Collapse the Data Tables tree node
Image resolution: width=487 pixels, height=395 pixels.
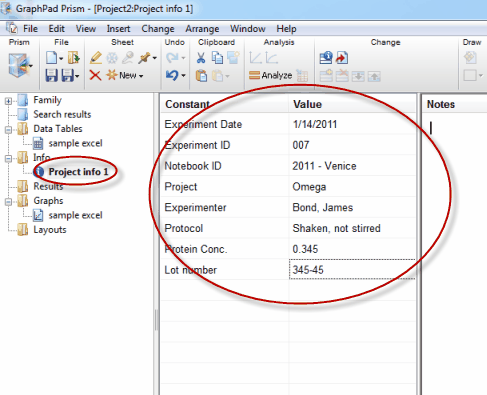click(x=8, y=129)
